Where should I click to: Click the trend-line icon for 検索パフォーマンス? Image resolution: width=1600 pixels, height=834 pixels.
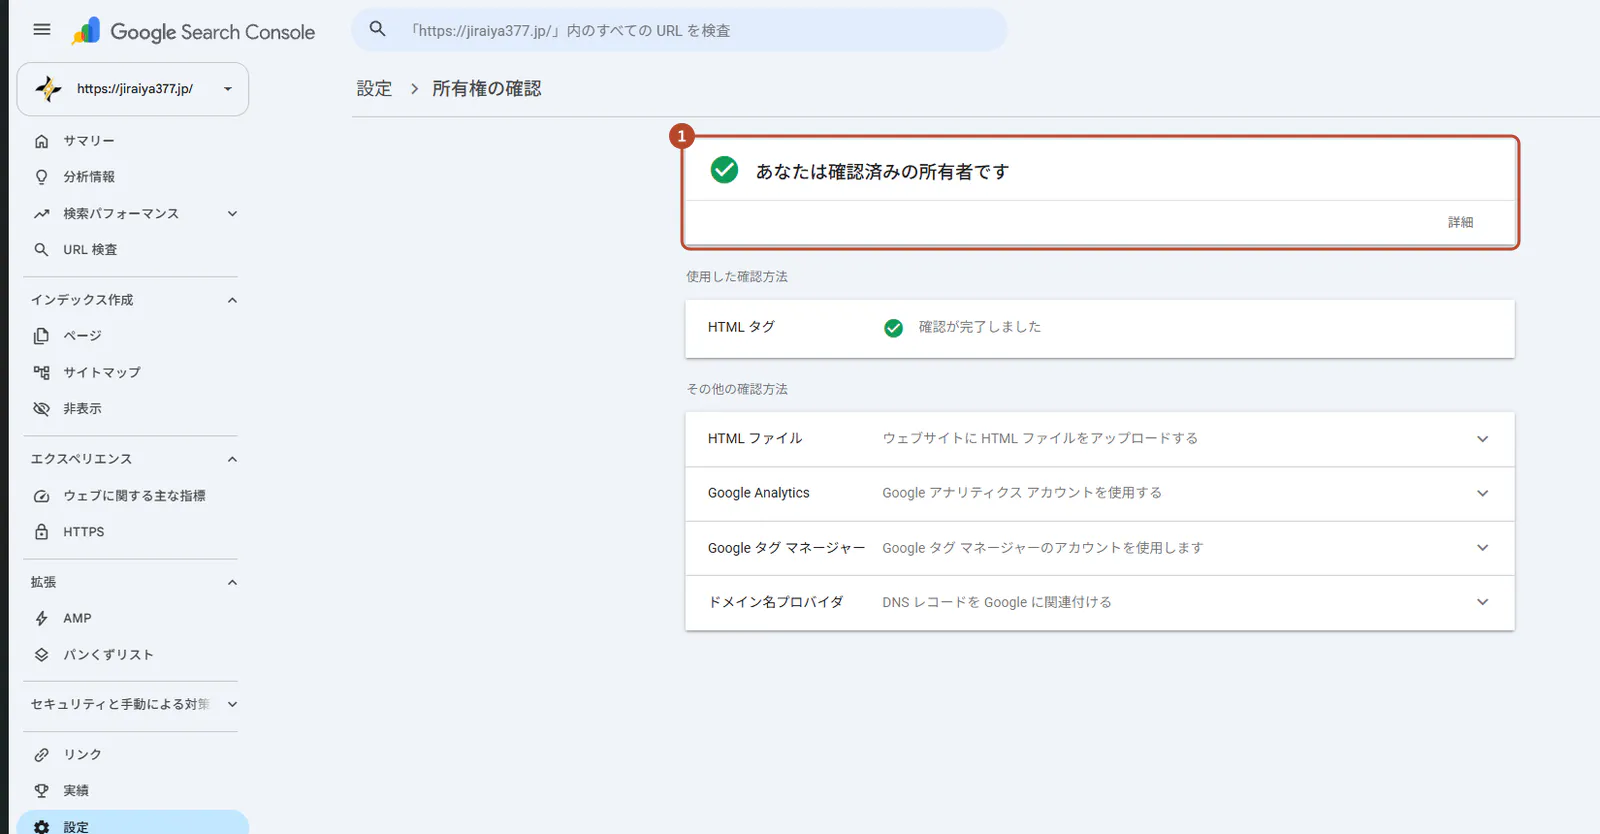coord(41,214)
